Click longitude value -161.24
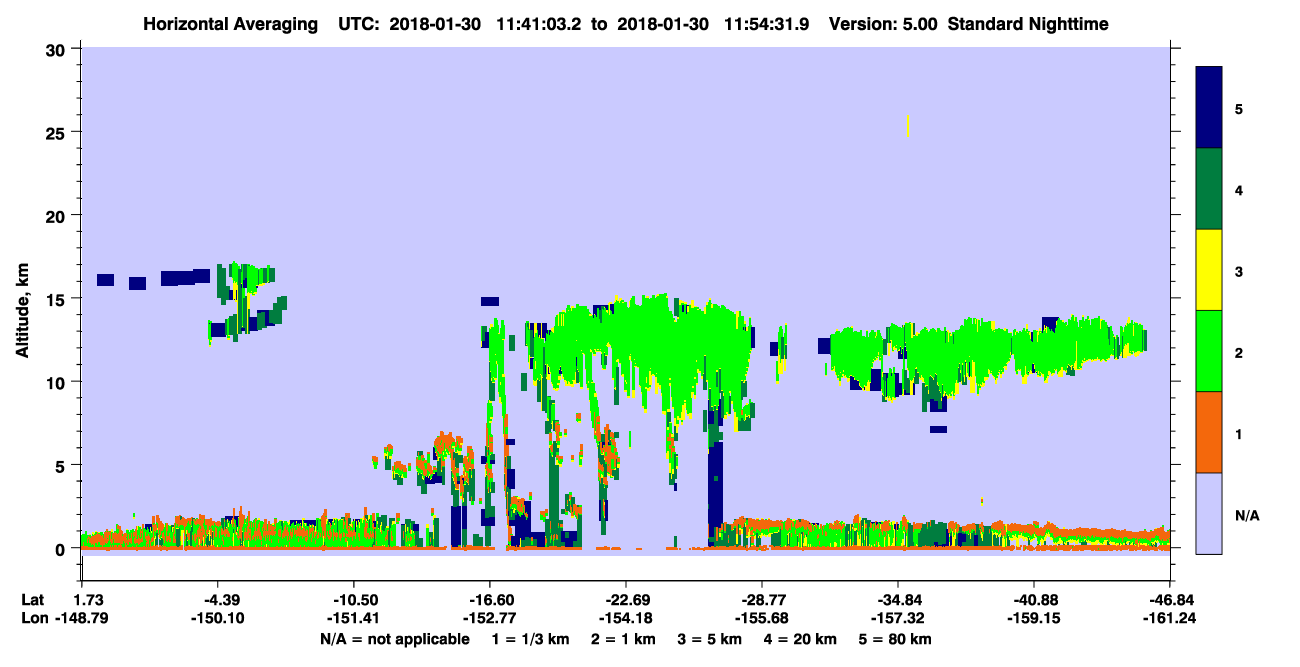This screenshot has width=1300, height=667. pyautogui.click(x=1169, y=618)
